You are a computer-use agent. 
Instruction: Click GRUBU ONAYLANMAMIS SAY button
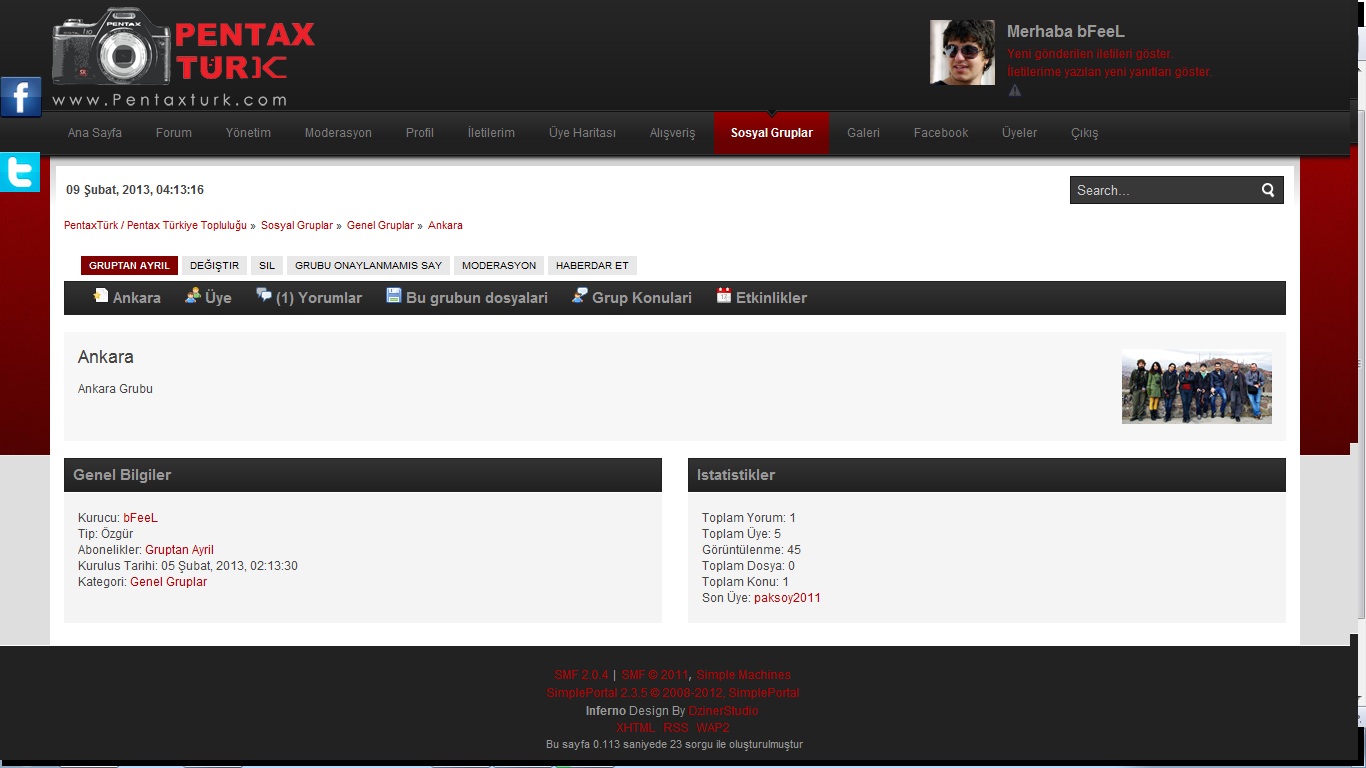click(368, 266)
